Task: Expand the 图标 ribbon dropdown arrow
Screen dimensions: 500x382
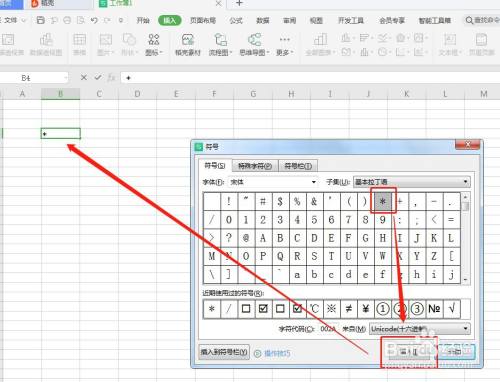Action: click(161, 52)
